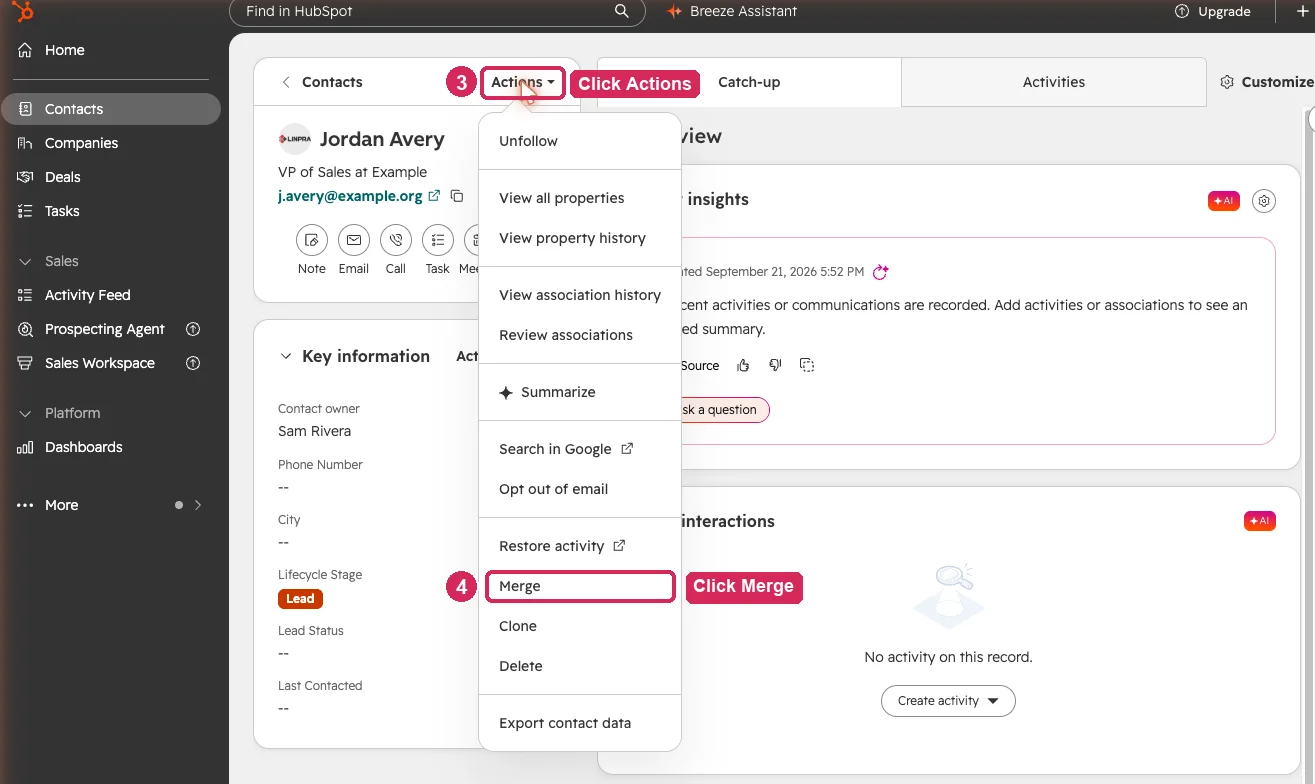Screen dimensions: 1315x784
Task: Click Customize gear button
Action: (1267, 82)
